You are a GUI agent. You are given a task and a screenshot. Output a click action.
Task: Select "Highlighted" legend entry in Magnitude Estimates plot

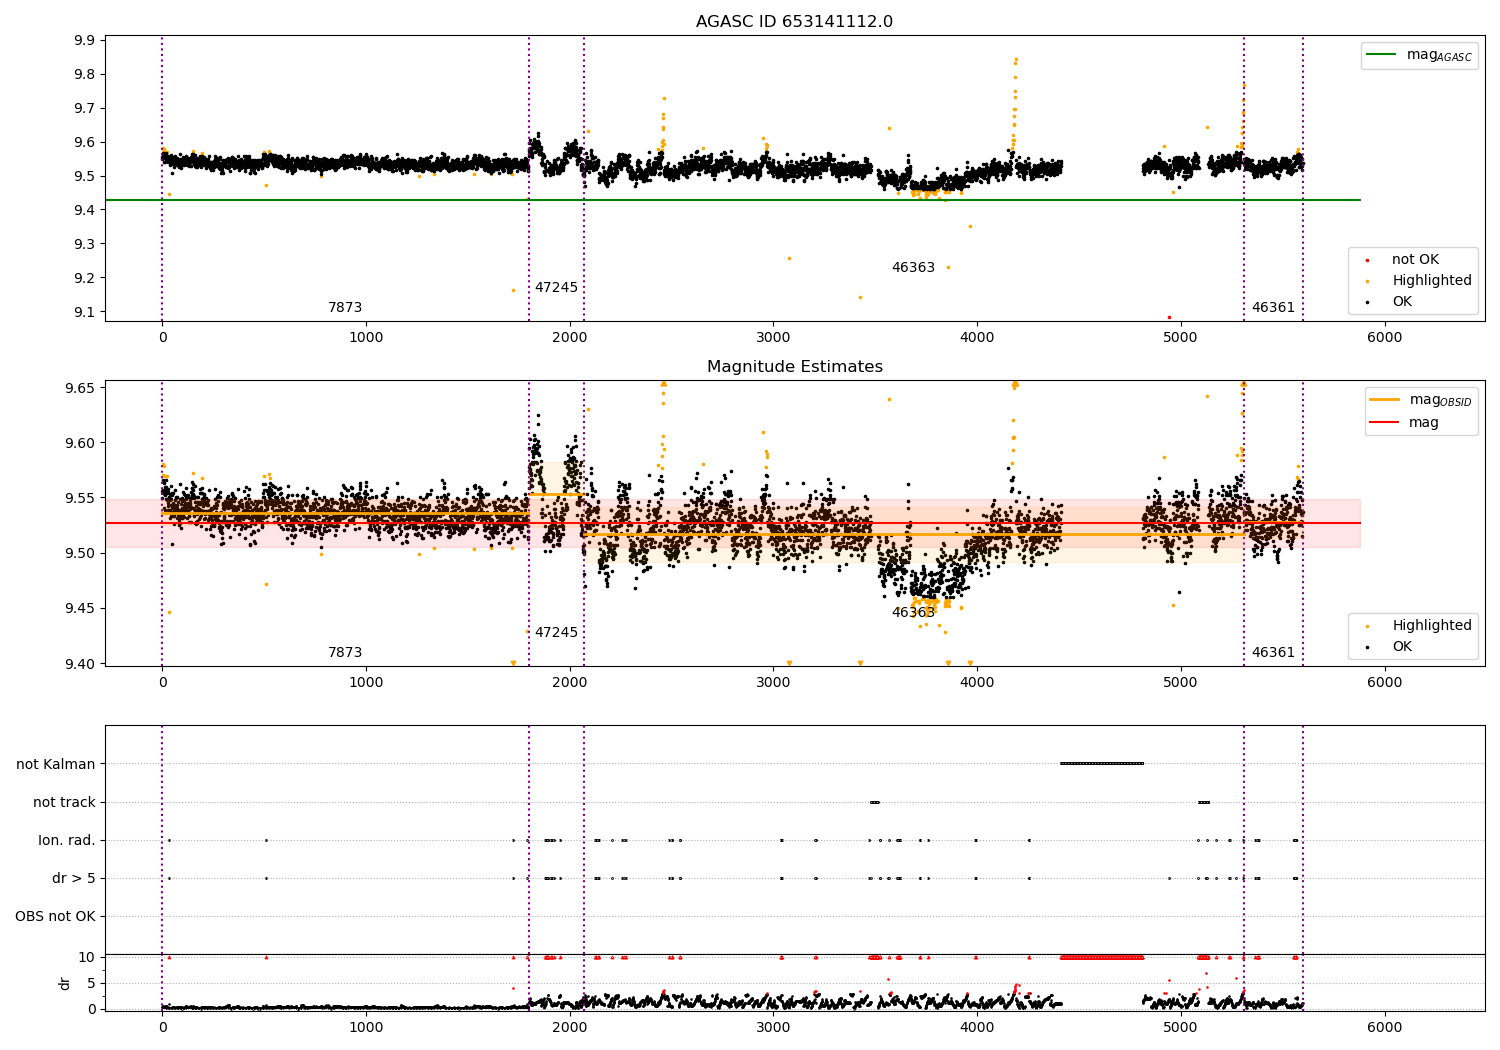(x=1432, y=626)
